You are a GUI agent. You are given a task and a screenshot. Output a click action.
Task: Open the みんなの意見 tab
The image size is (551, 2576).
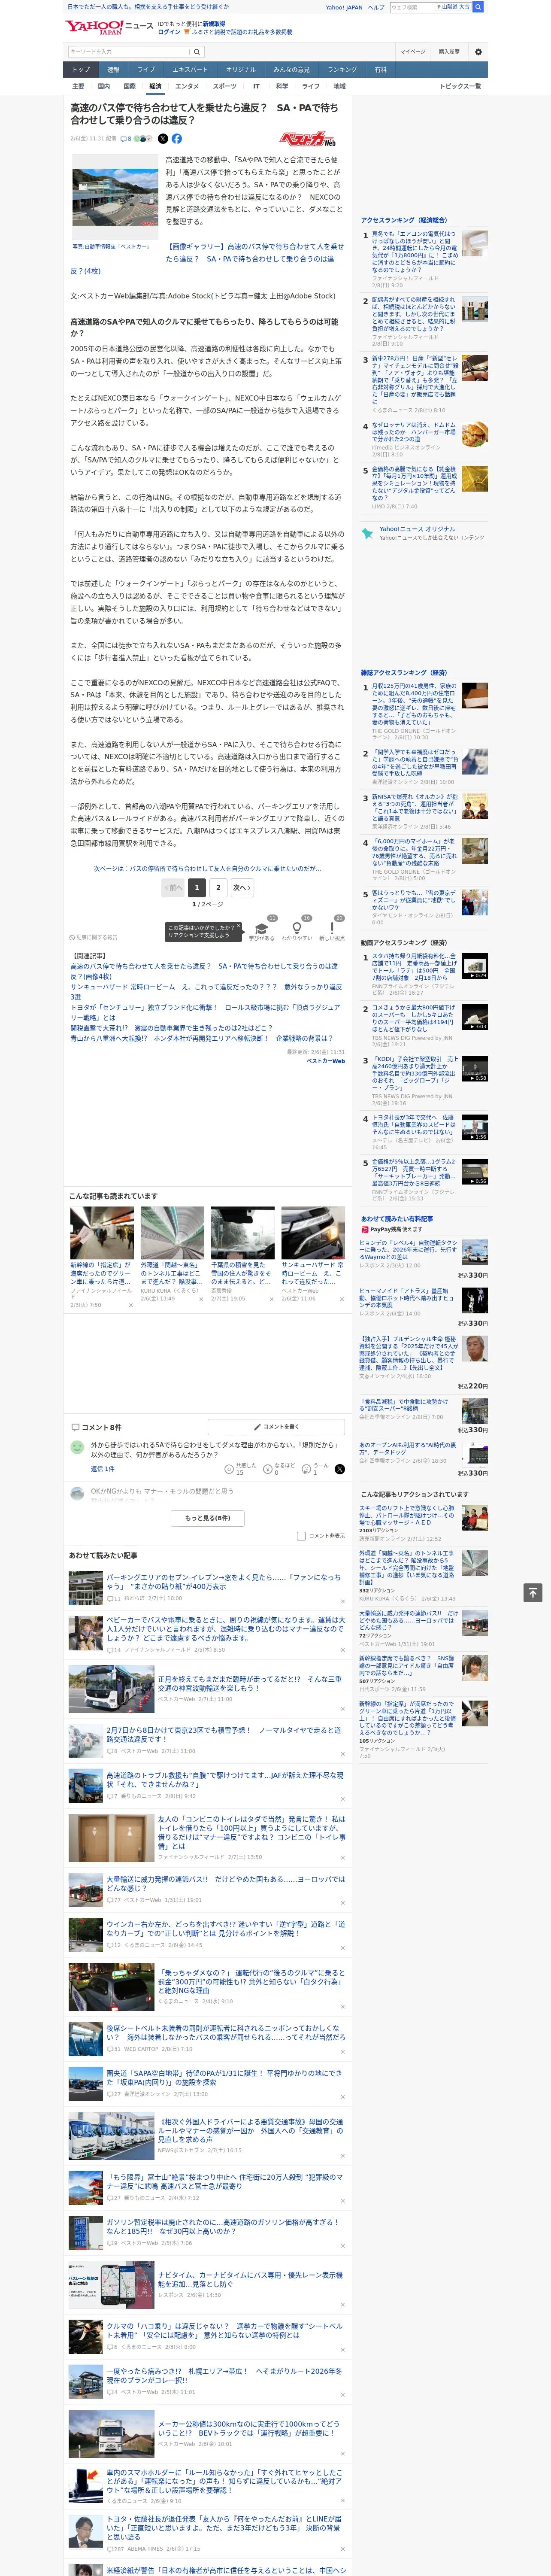(292, 70)
